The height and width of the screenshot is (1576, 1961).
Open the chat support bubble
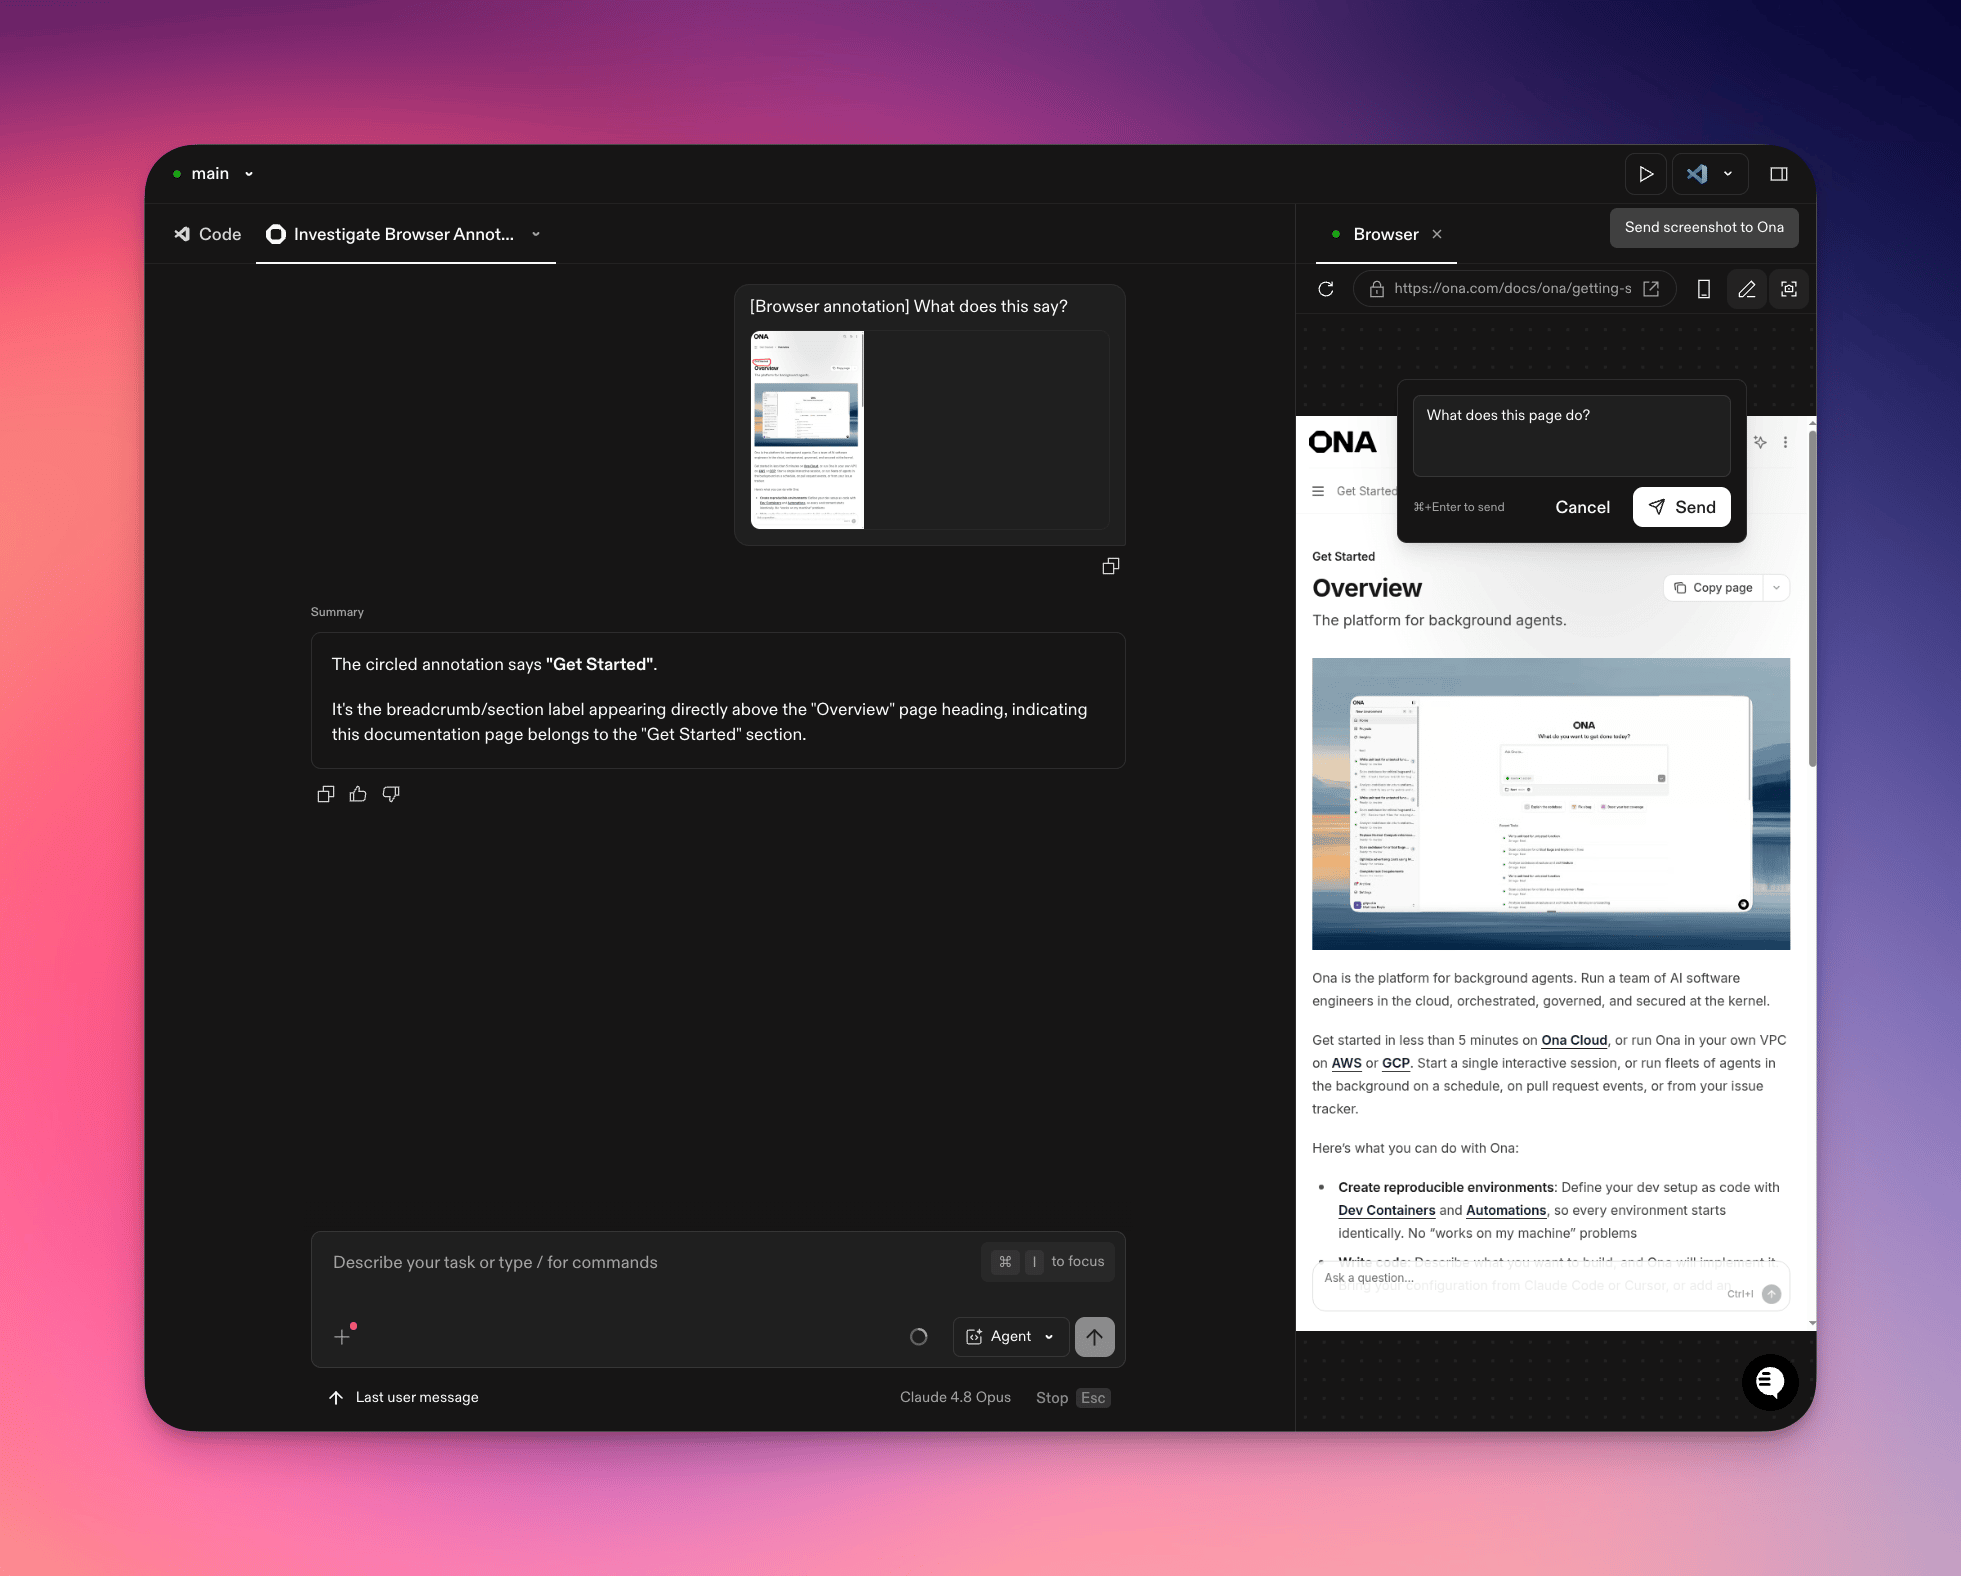point(1770,1383)
